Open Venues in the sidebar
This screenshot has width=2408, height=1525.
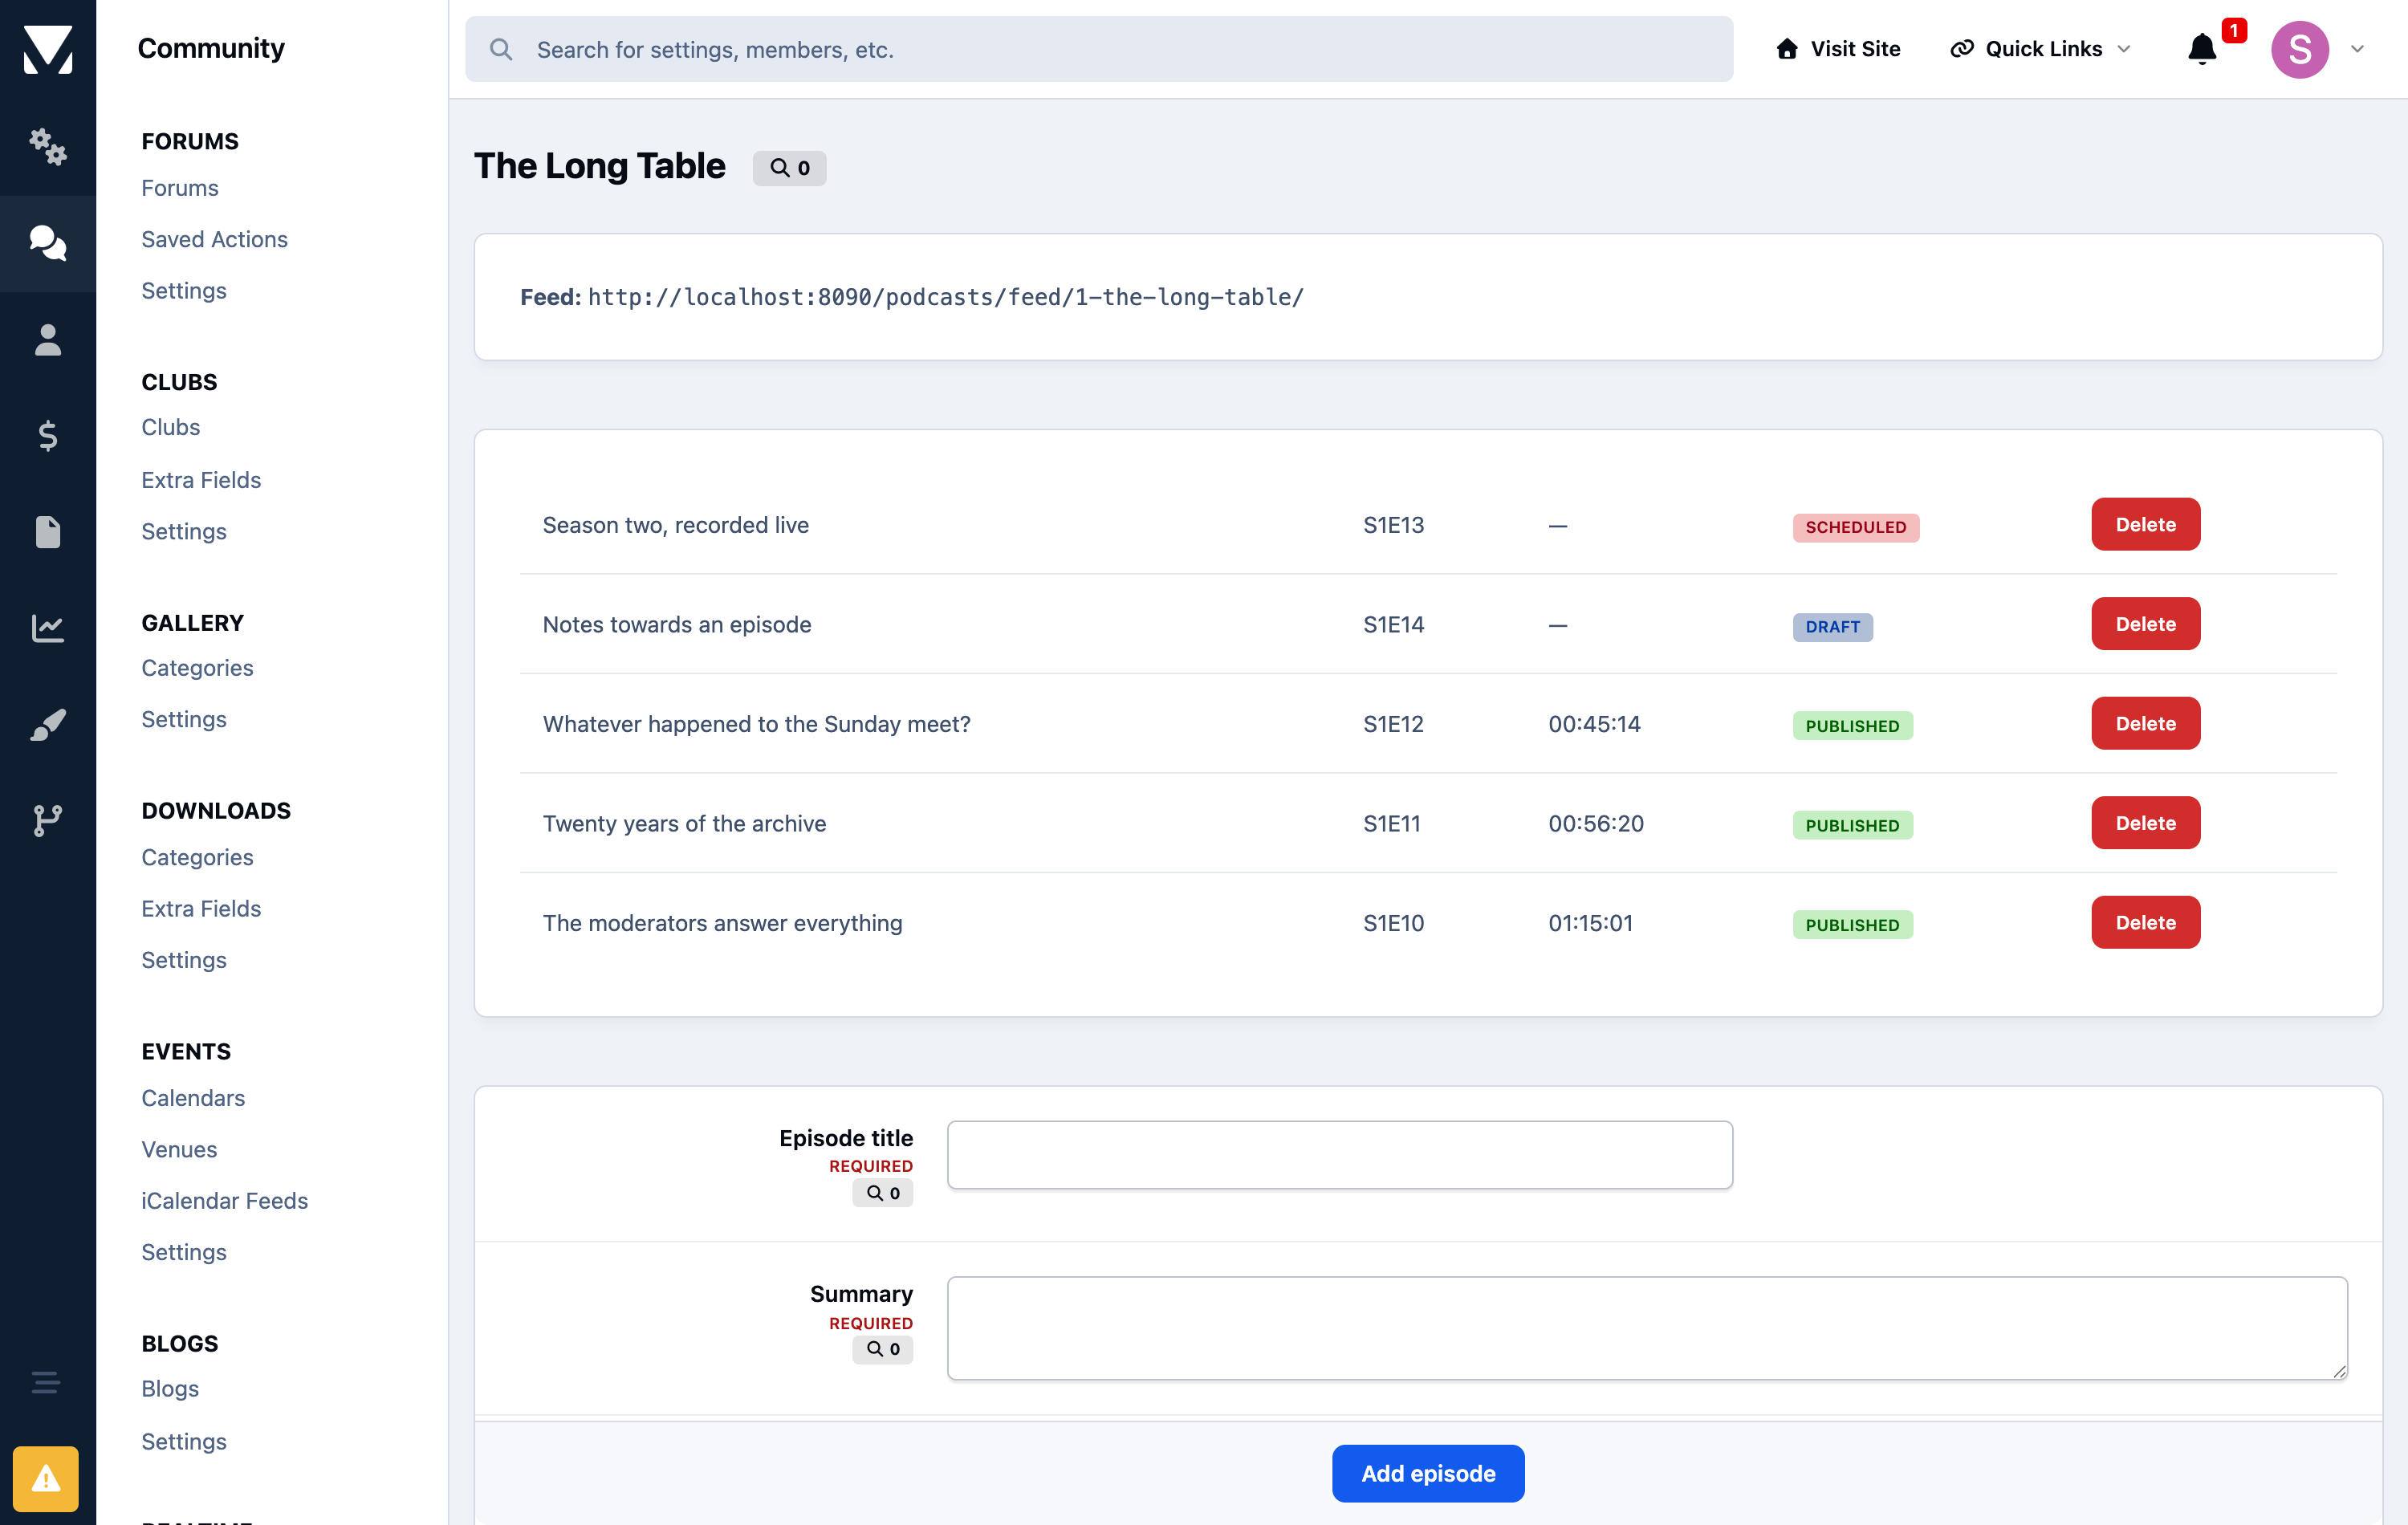179,1149
